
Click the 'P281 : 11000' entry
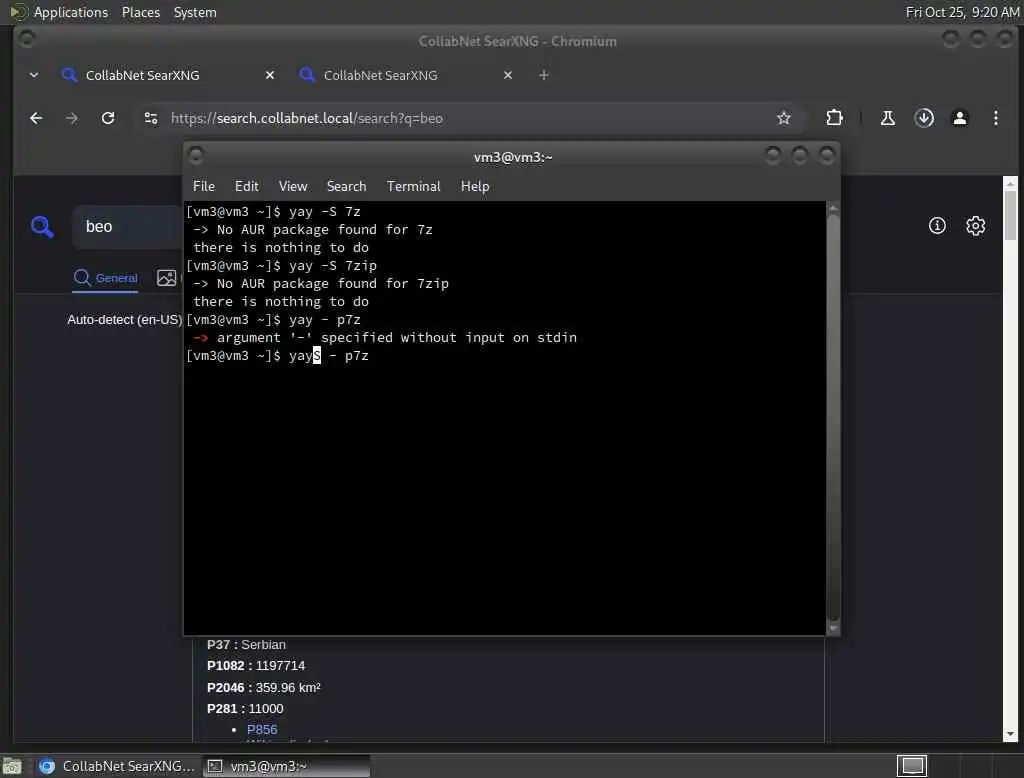pos(245,709)
